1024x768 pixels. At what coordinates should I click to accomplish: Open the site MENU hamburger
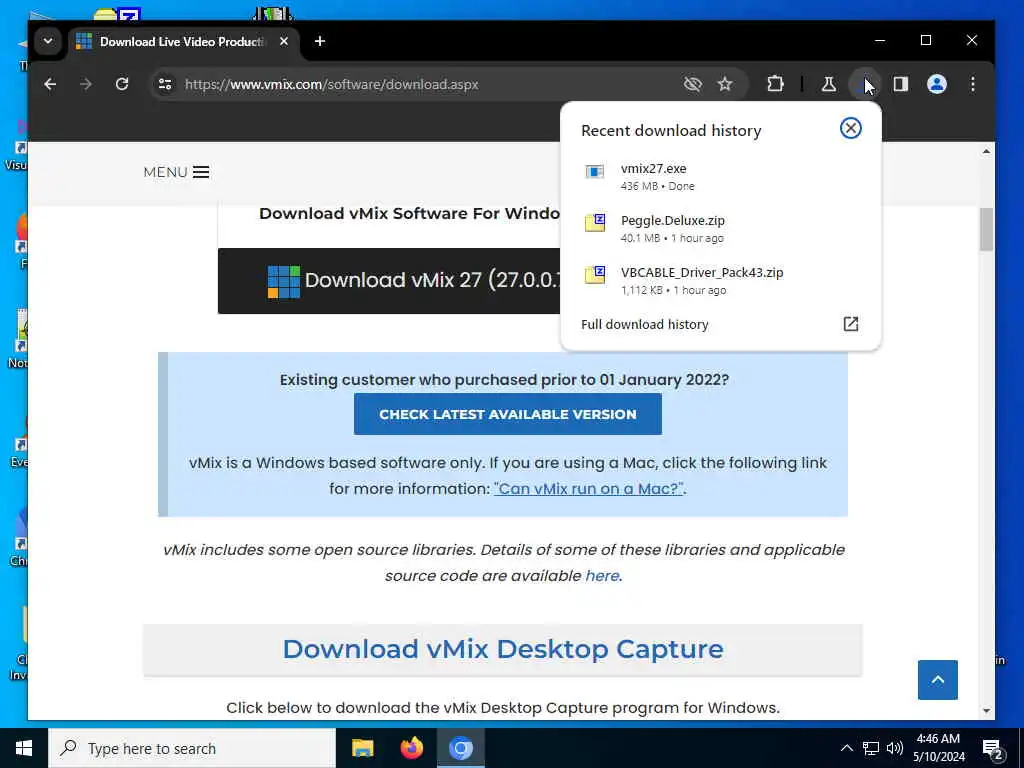(176, 172)
